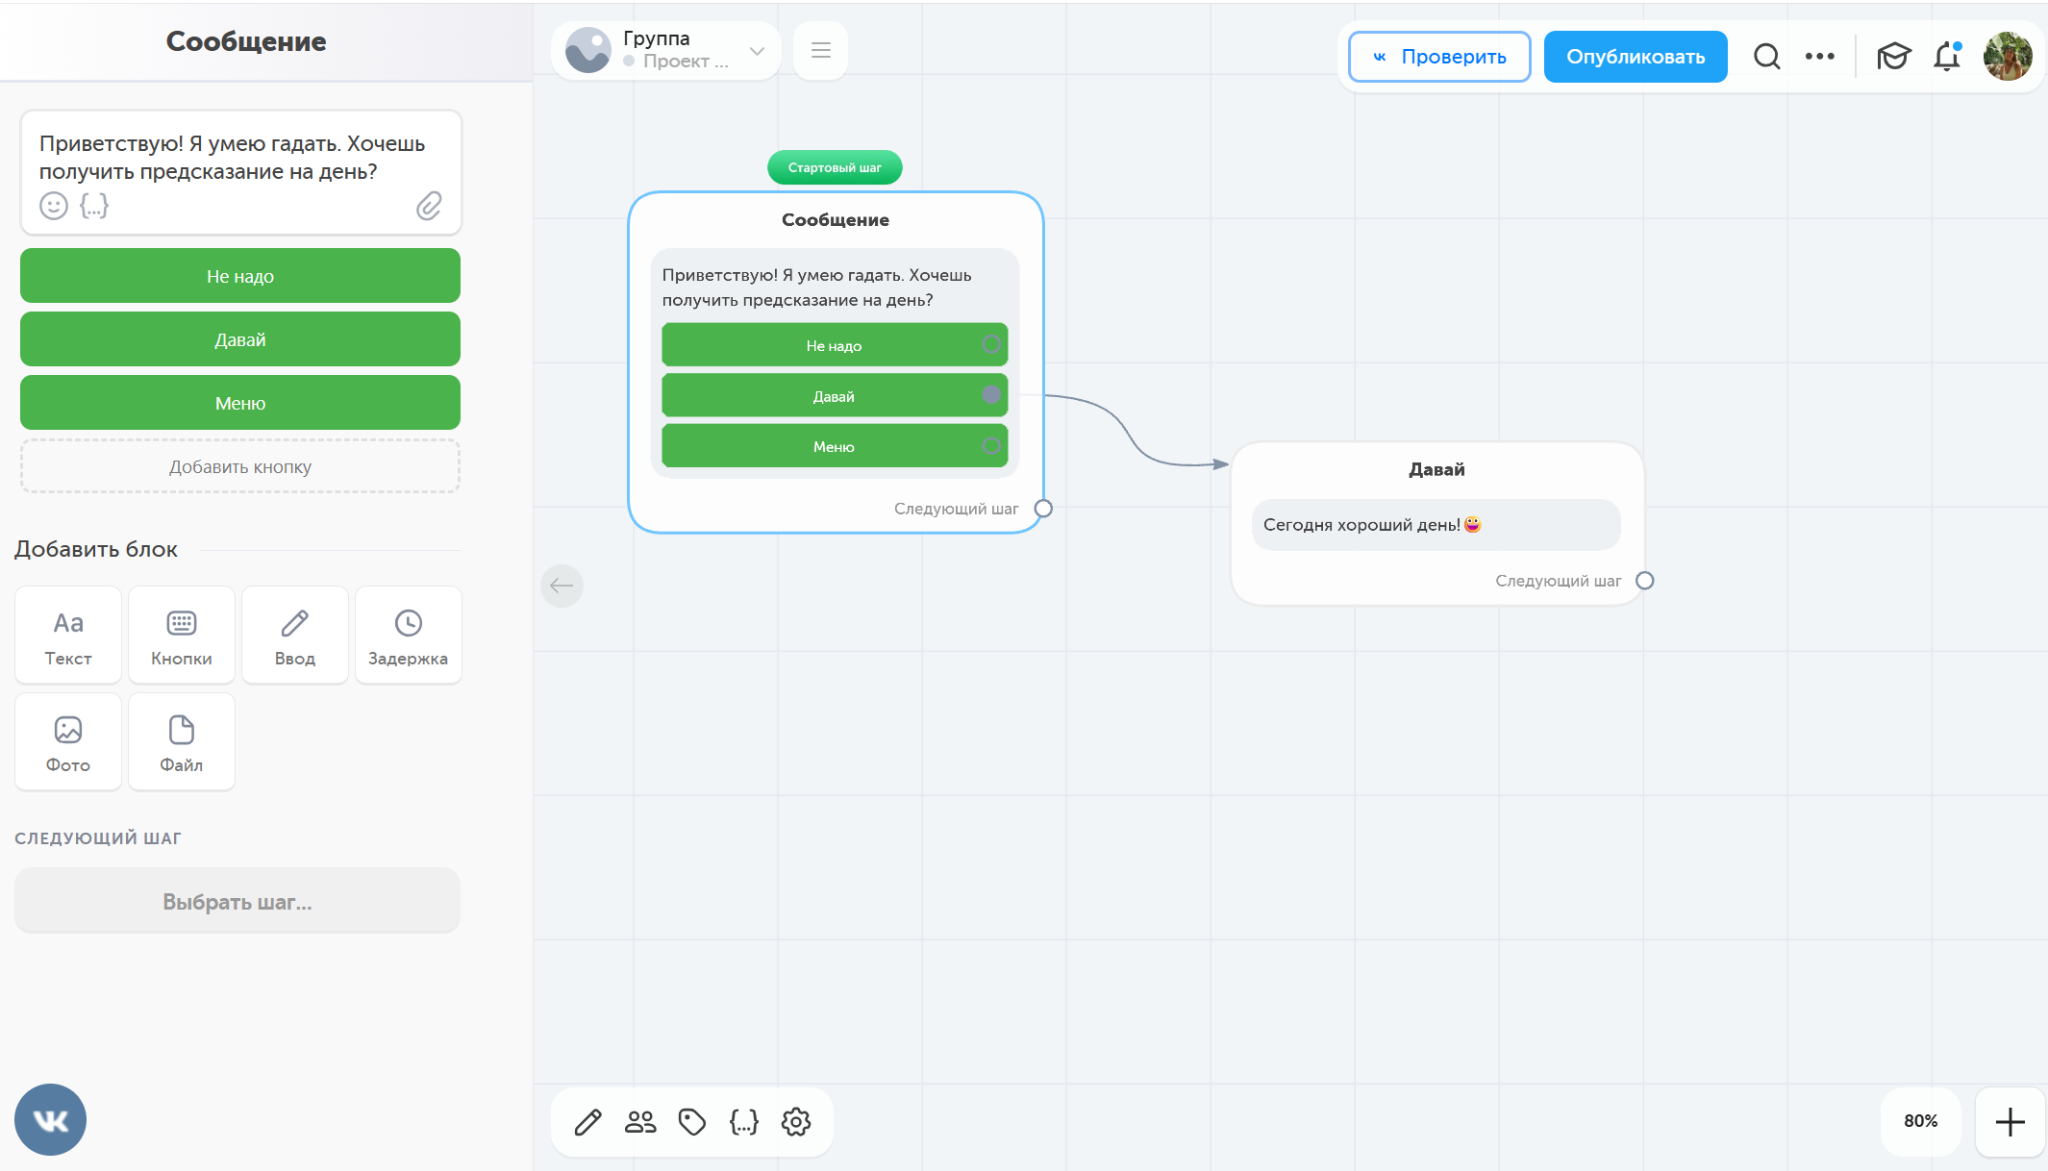This screenshot has height=1171, width=2048.
Task: Open the hamburger menu next to project
Action: (x=821, y=50)
